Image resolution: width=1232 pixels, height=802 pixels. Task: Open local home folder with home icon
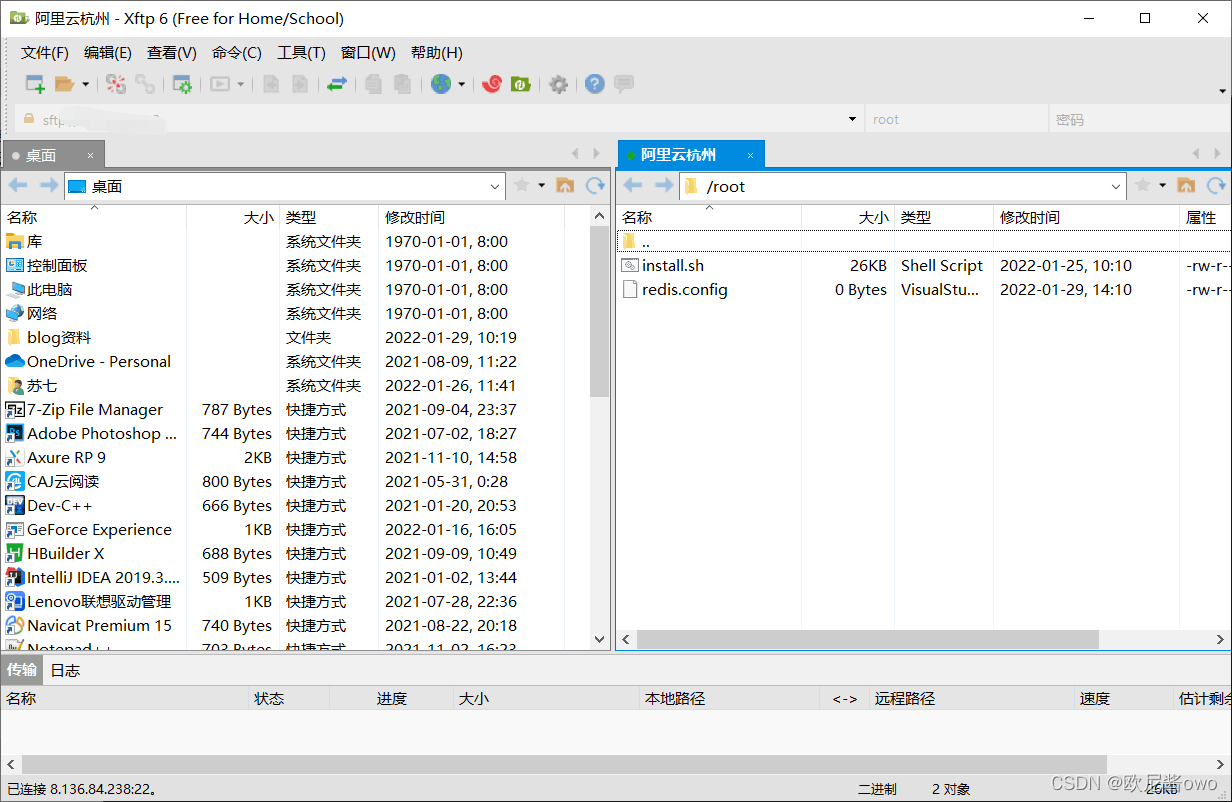(565, 186)
